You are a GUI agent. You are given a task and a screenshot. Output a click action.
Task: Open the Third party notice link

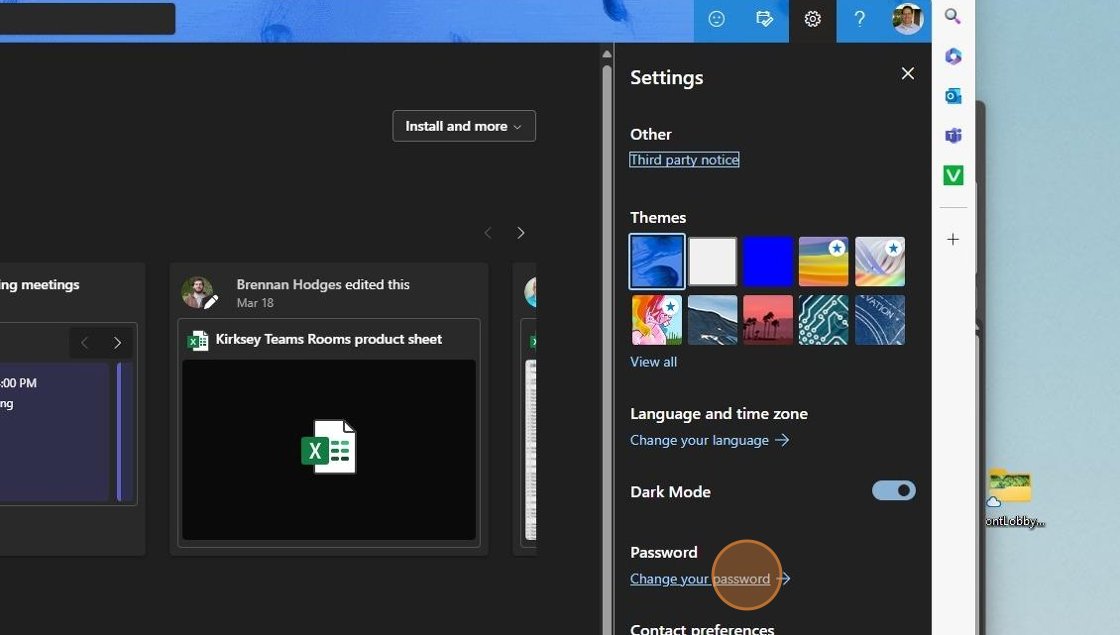(684, 160)
